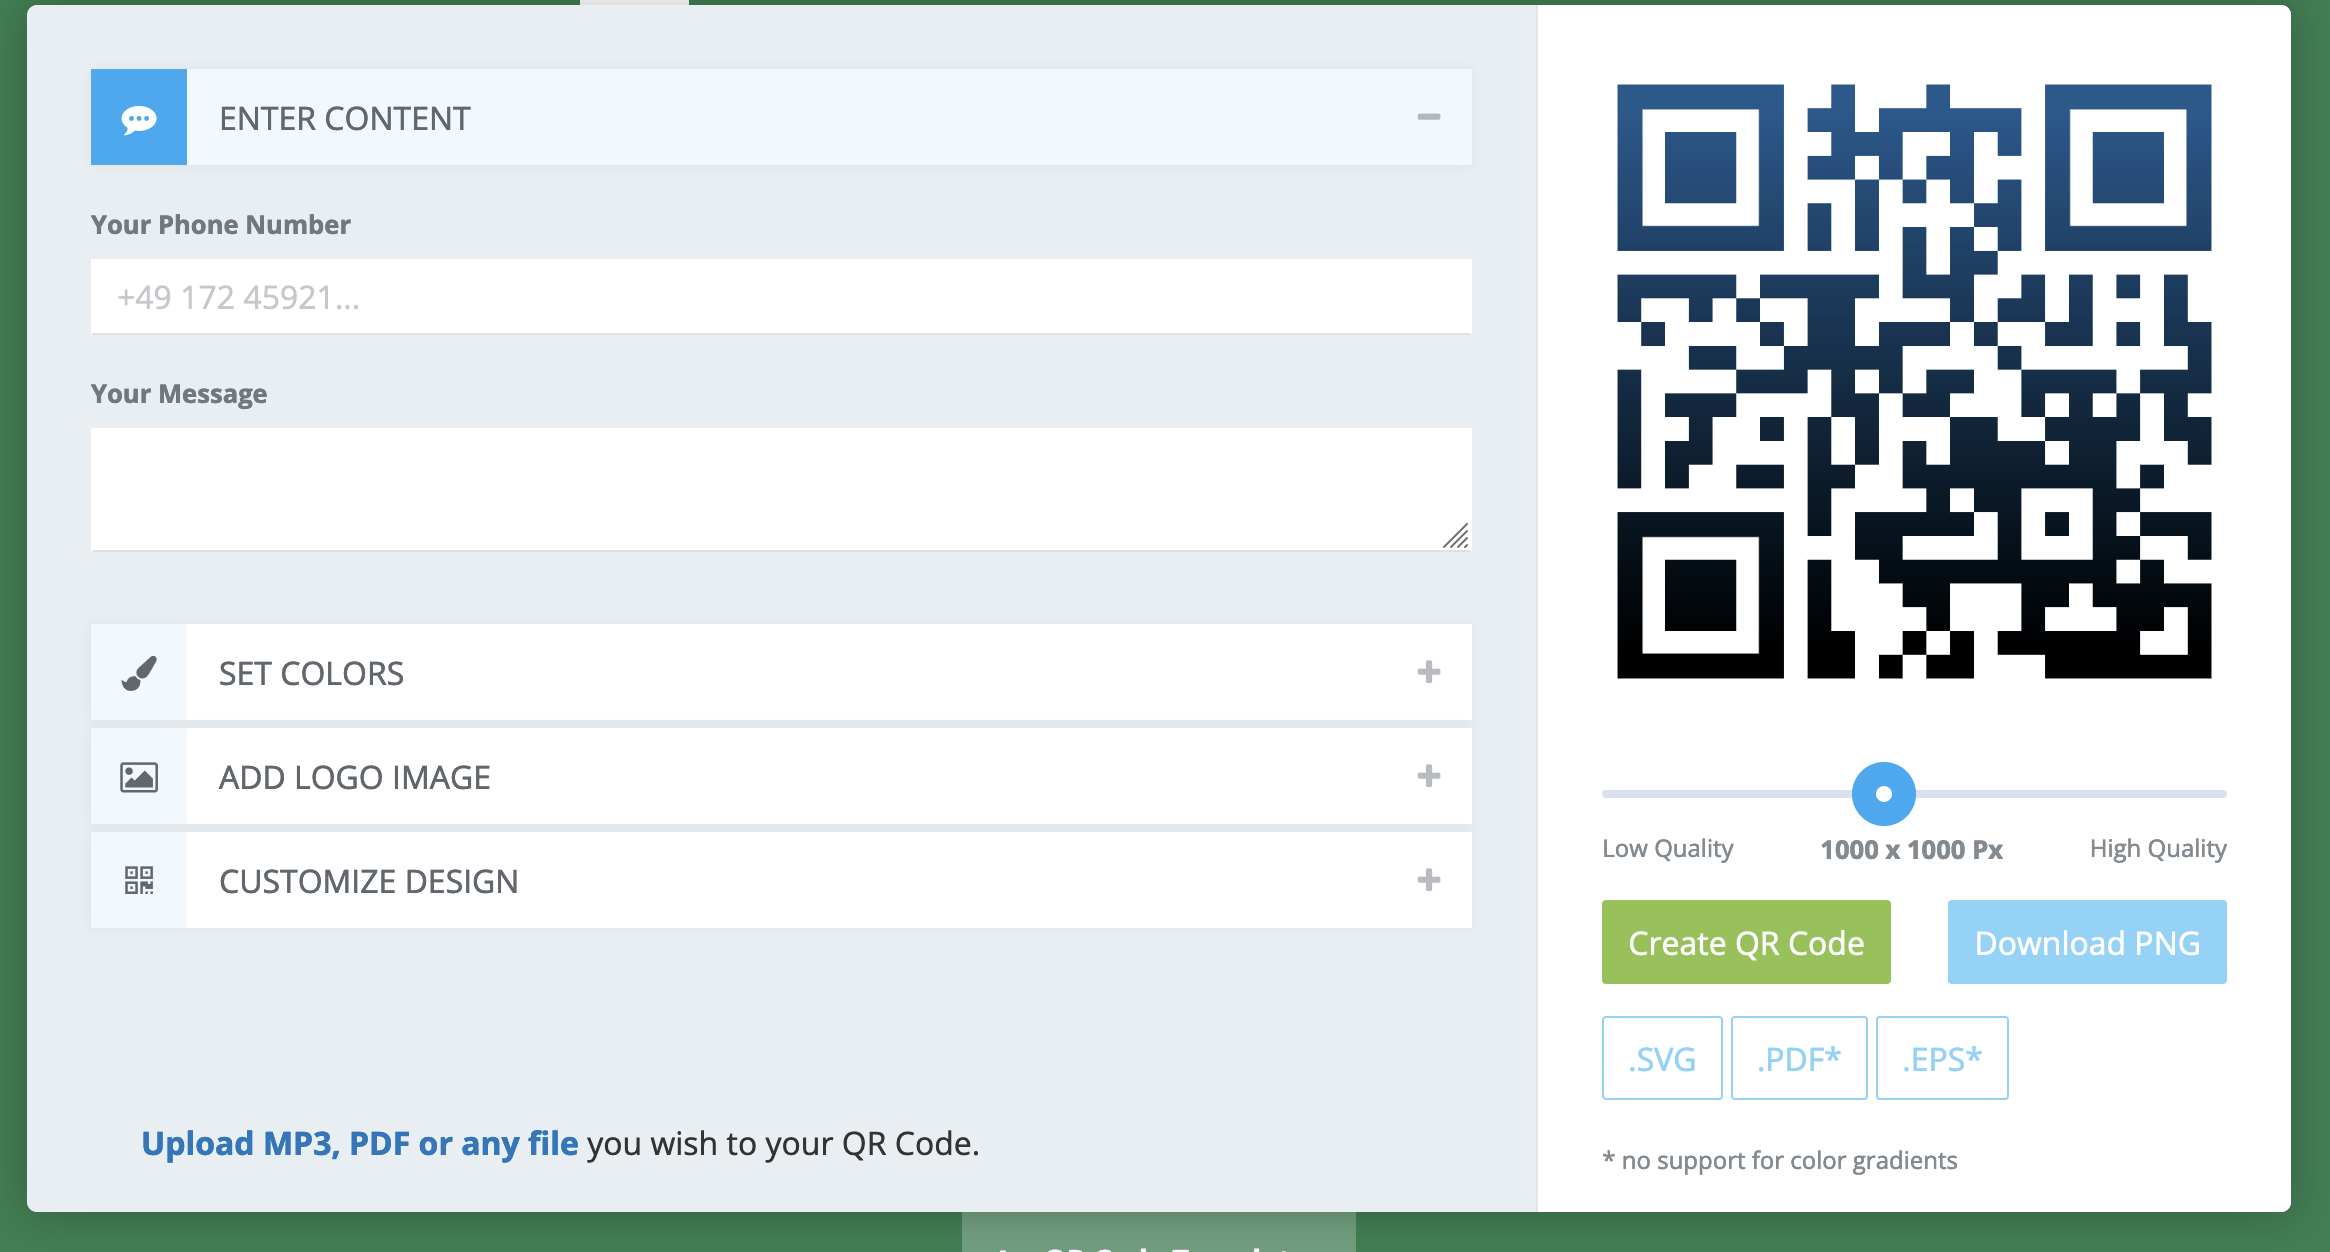Click the ADD LOGO IMAGE header title
The height and width of the screenshot is (1252, 2330).
pos(355,778)
